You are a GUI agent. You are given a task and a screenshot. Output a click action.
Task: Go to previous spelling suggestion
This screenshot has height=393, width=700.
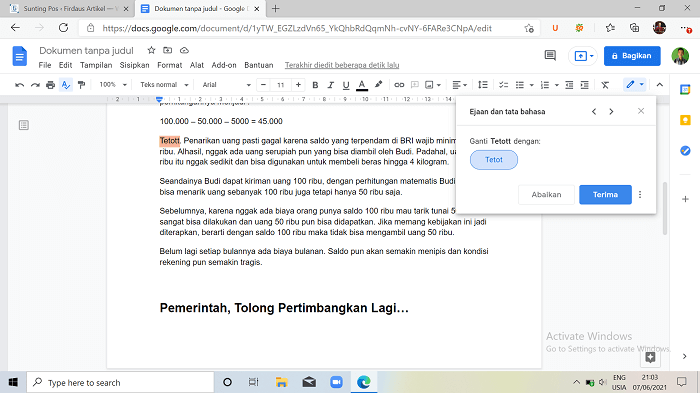(x=594, y=112)
